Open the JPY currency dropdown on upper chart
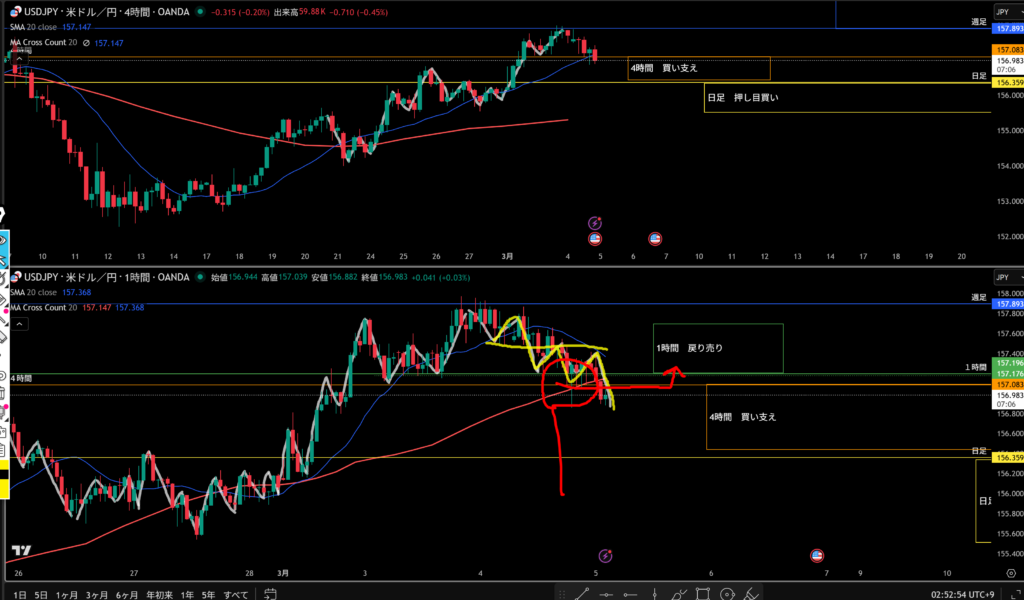 (1002, 11)
